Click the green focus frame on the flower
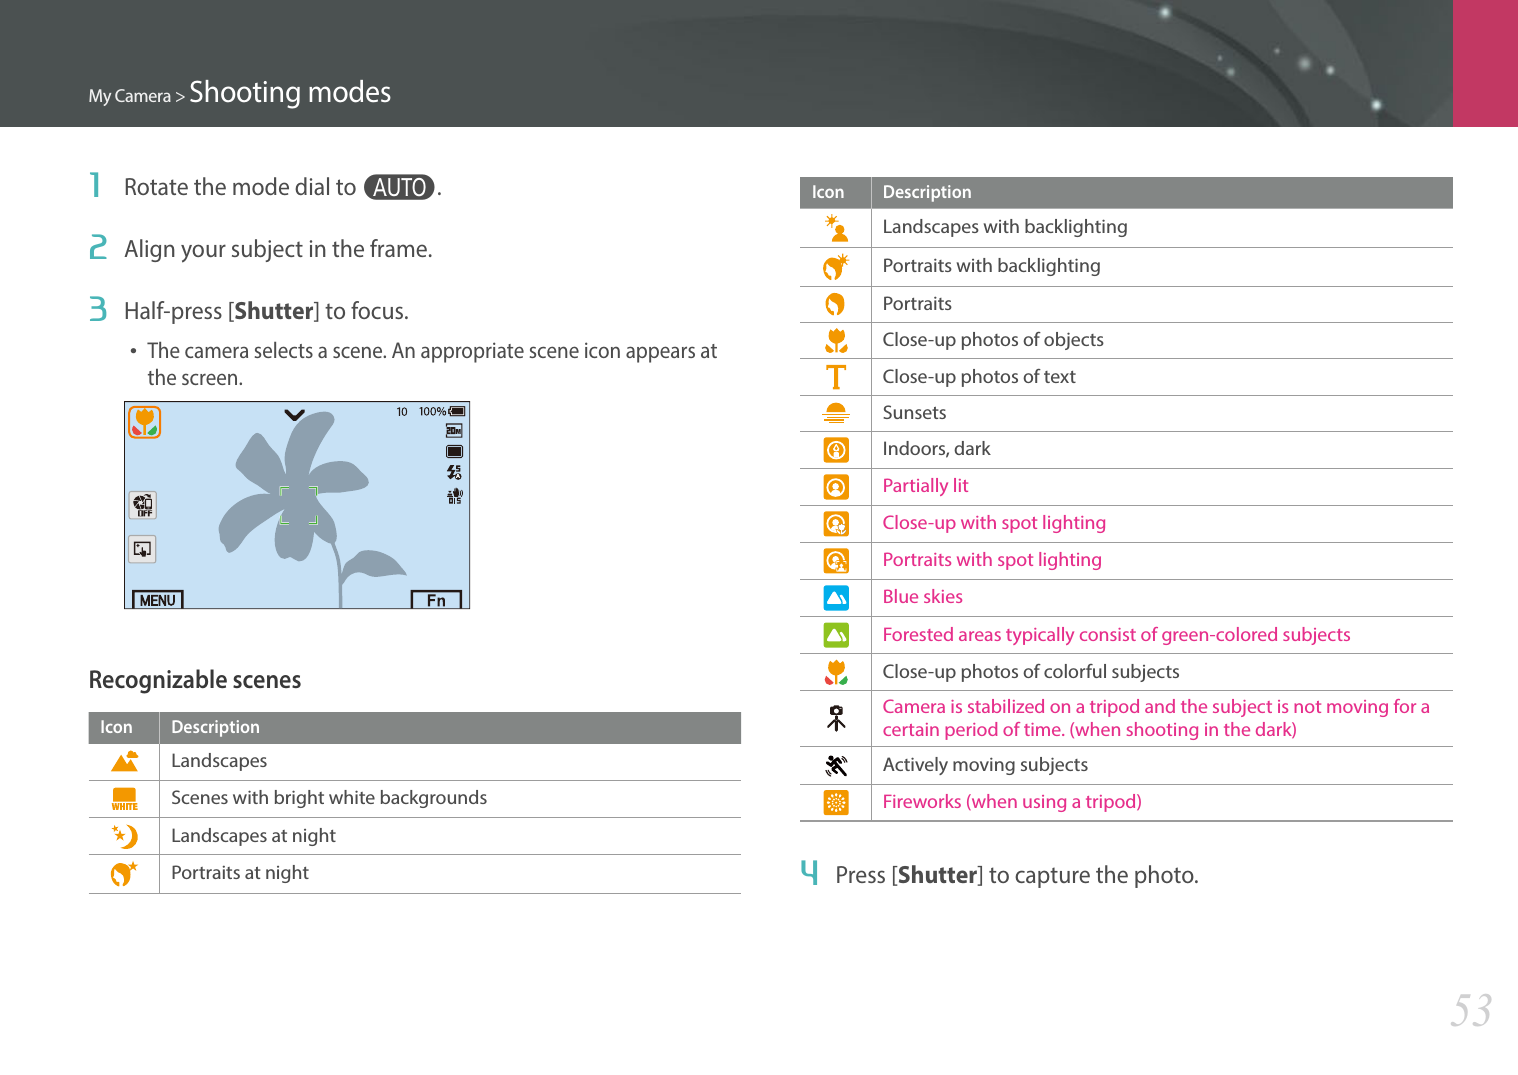 tap(298, 505)
